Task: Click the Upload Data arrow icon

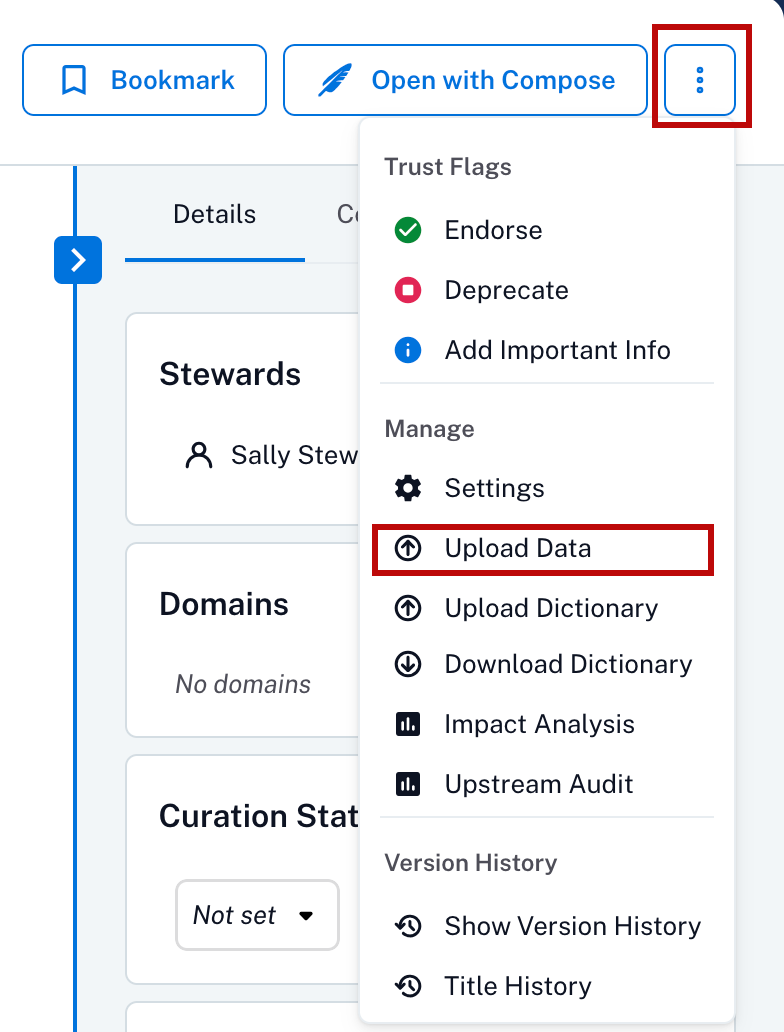Action: (407, 548)
